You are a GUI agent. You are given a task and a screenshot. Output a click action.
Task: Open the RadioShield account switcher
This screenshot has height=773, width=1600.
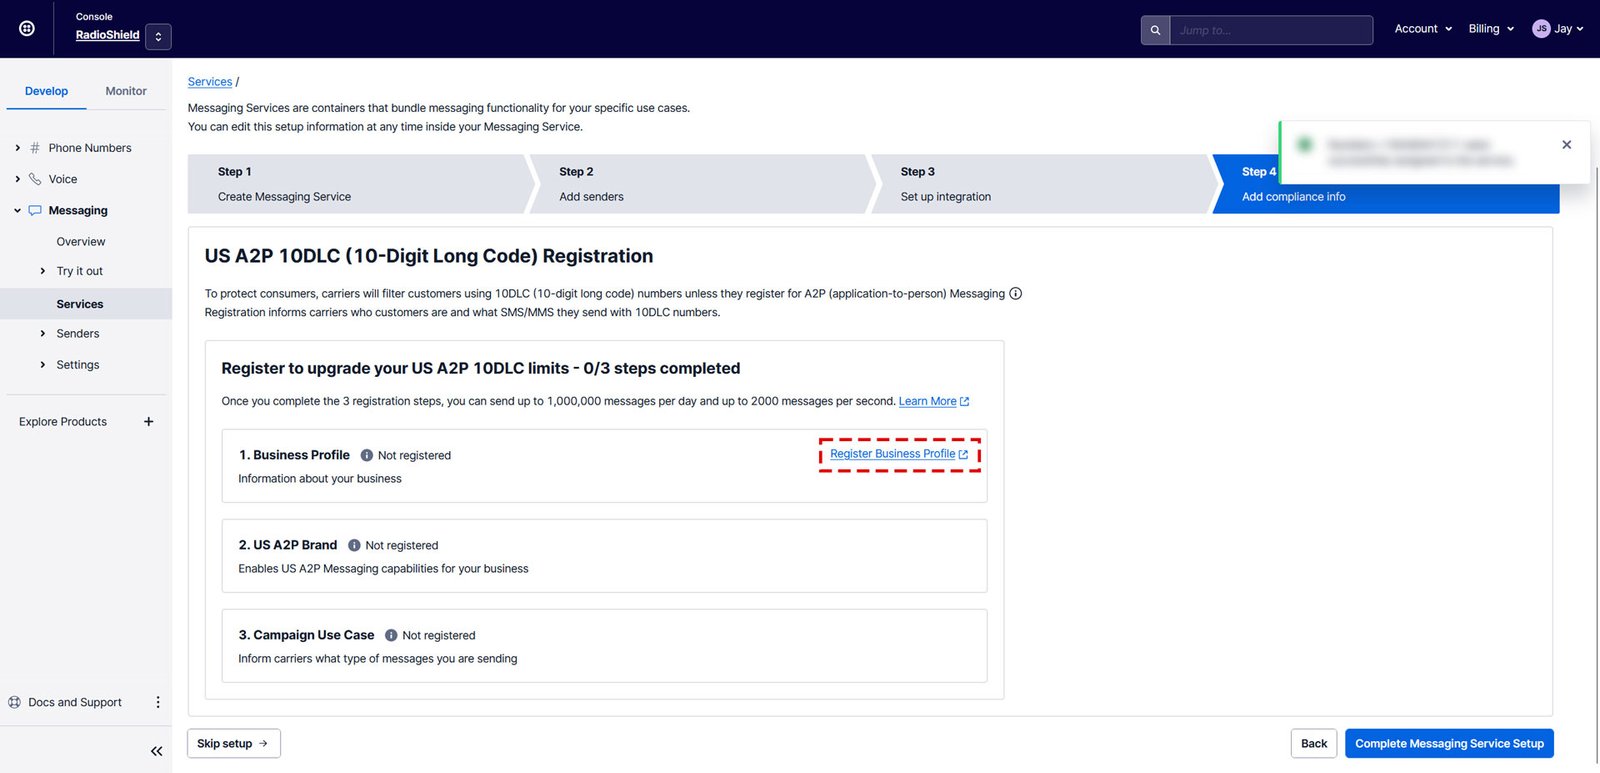(158, 37)
